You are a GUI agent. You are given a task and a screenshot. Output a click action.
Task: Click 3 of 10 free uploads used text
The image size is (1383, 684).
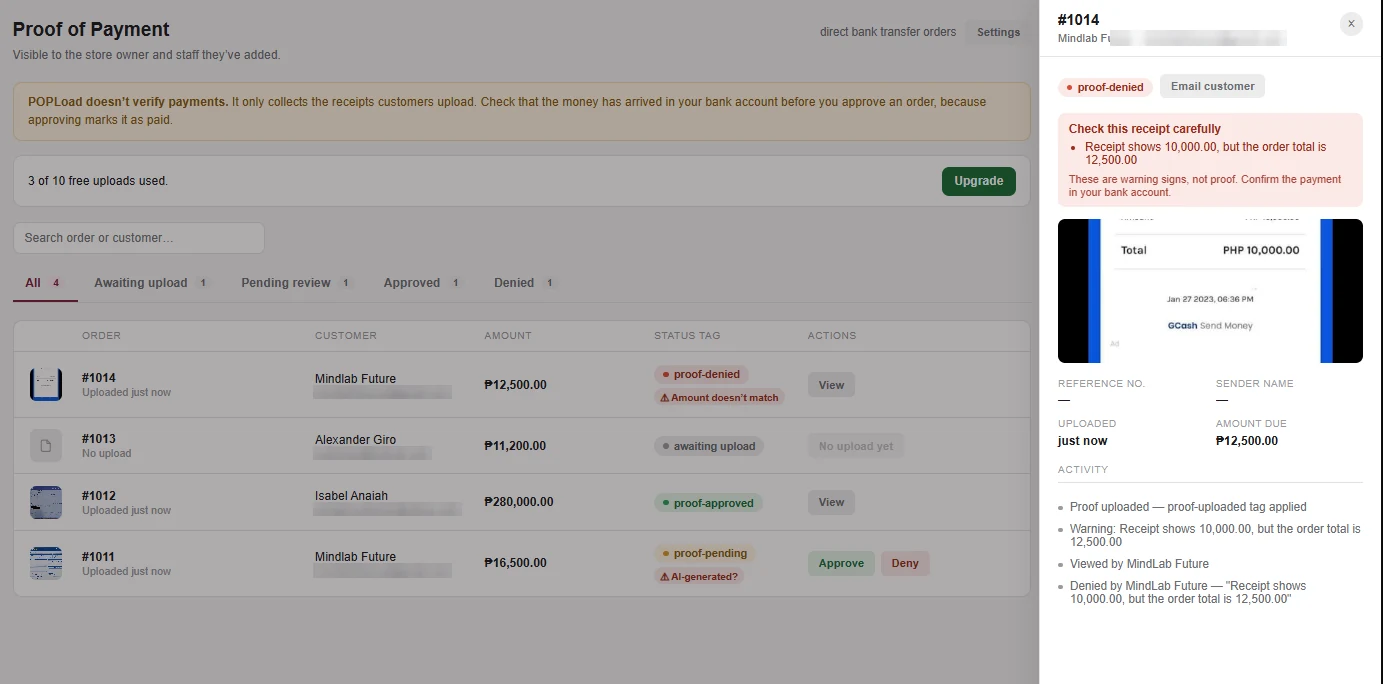point(98,181)
